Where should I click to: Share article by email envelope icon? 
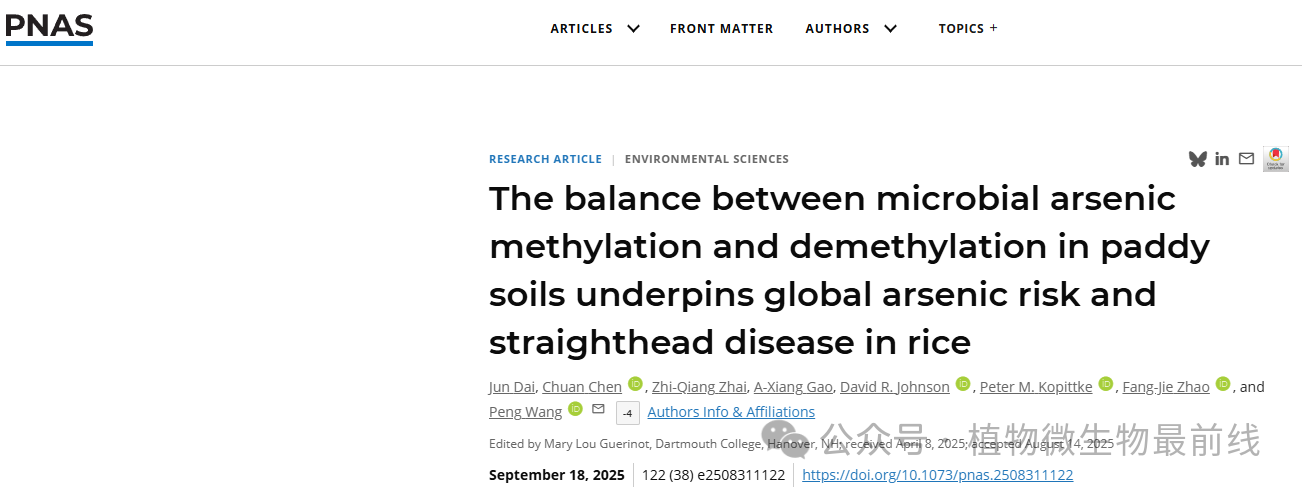click(1246, 159)
